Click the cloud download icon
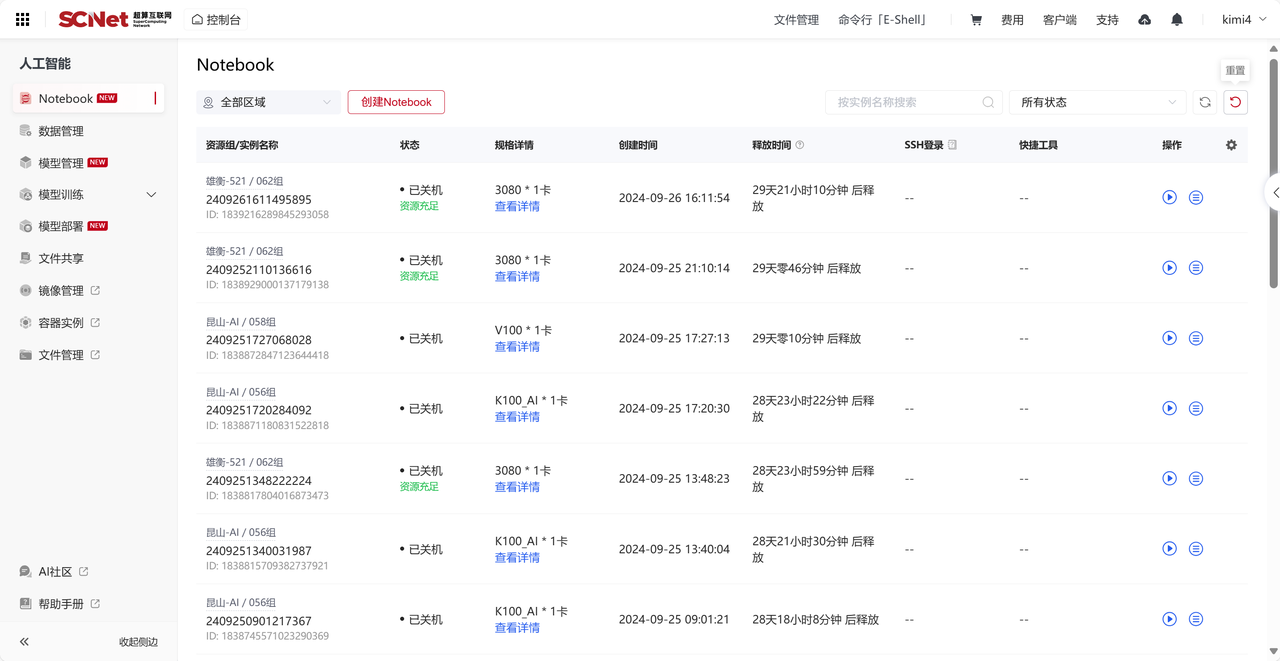 click(x=1144, y=20)
